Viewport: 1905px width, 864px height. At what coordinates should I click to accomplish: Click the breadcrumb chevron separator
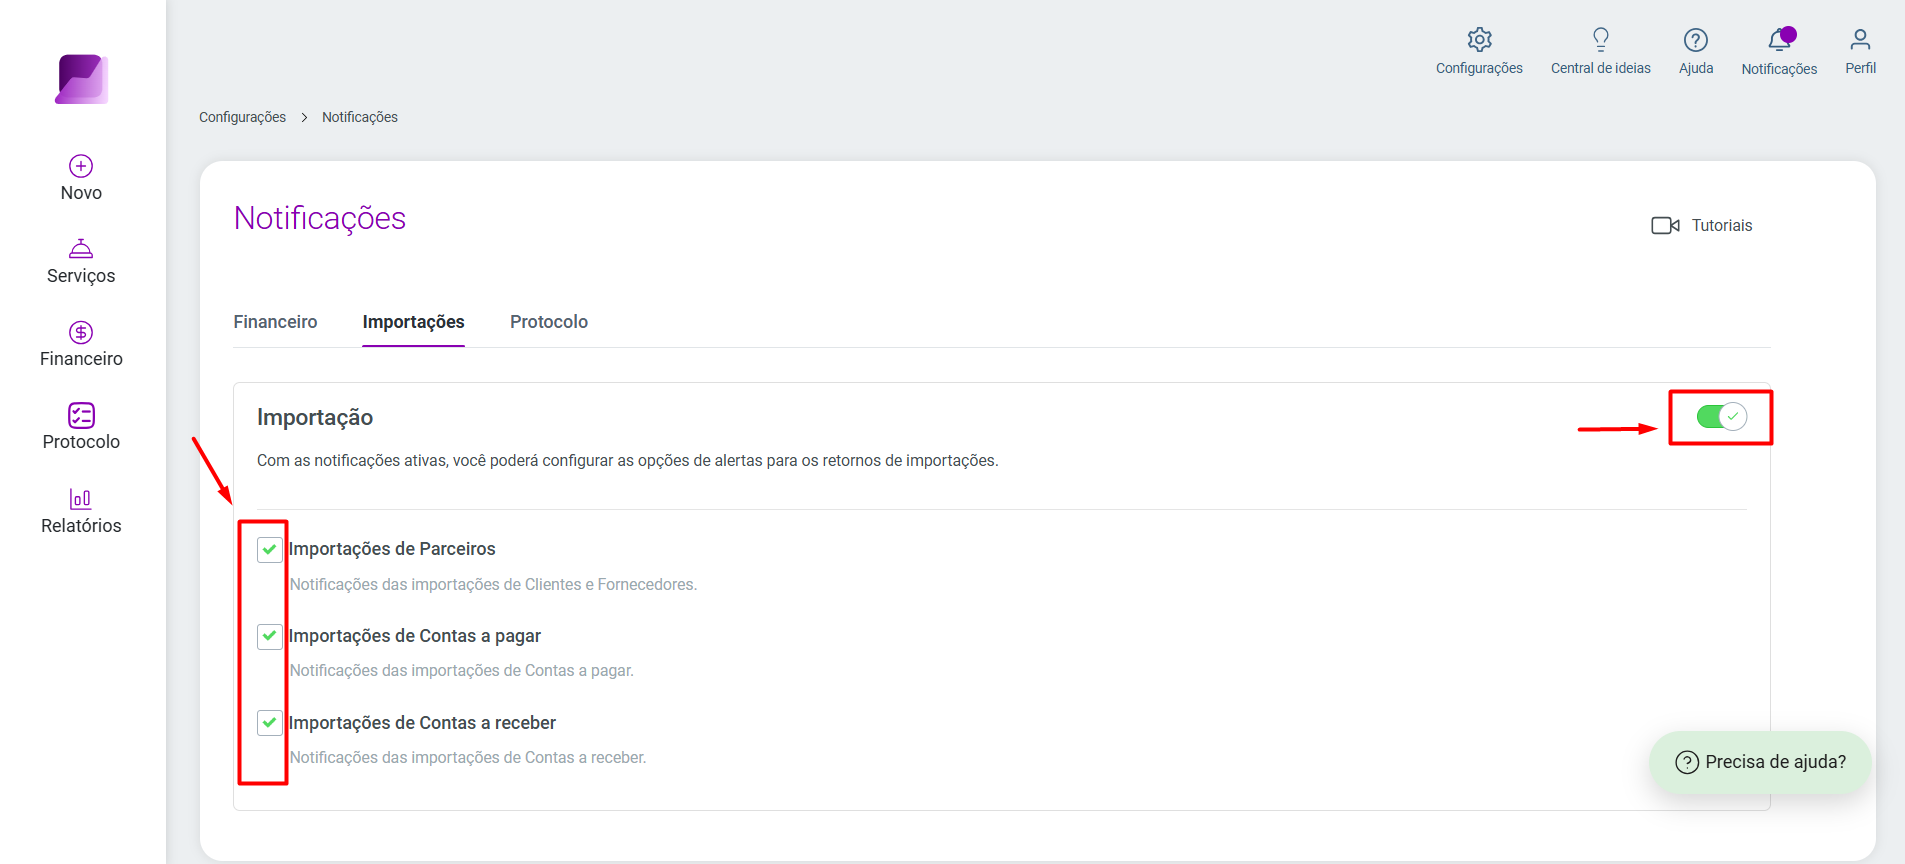pyautogui.click(x=304, y=118)
